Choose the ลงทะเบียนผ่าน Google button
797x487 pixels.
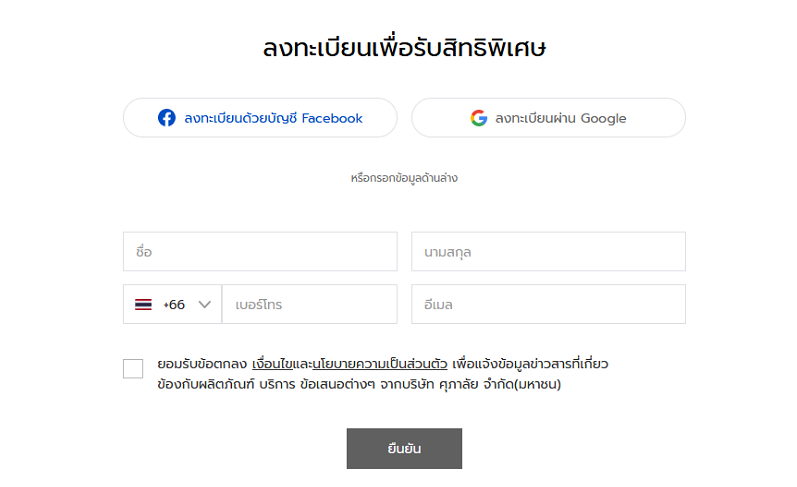click(548, 118)
